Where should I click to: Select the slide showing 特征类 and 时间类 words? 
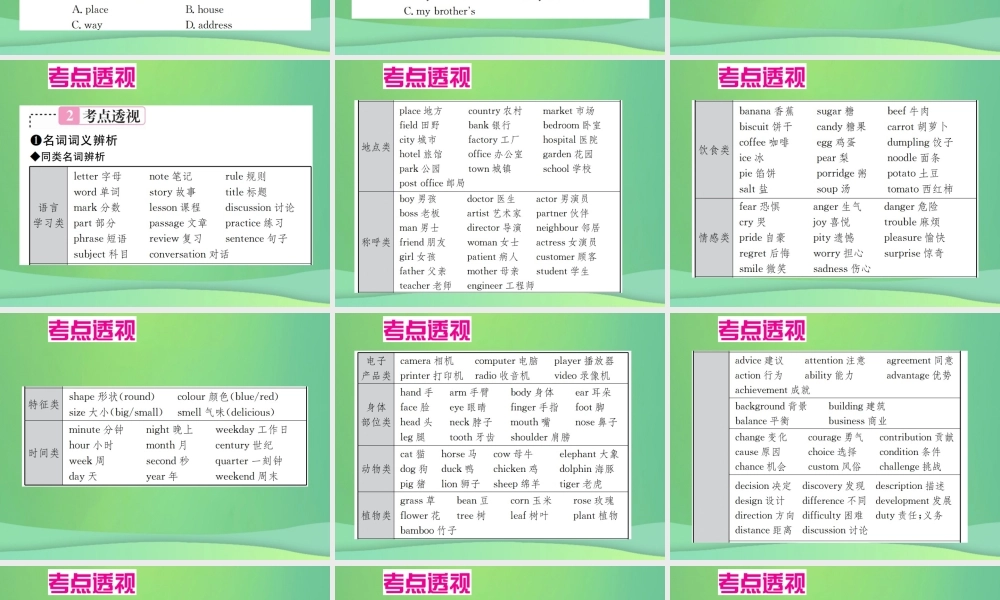tap(165, 435)
